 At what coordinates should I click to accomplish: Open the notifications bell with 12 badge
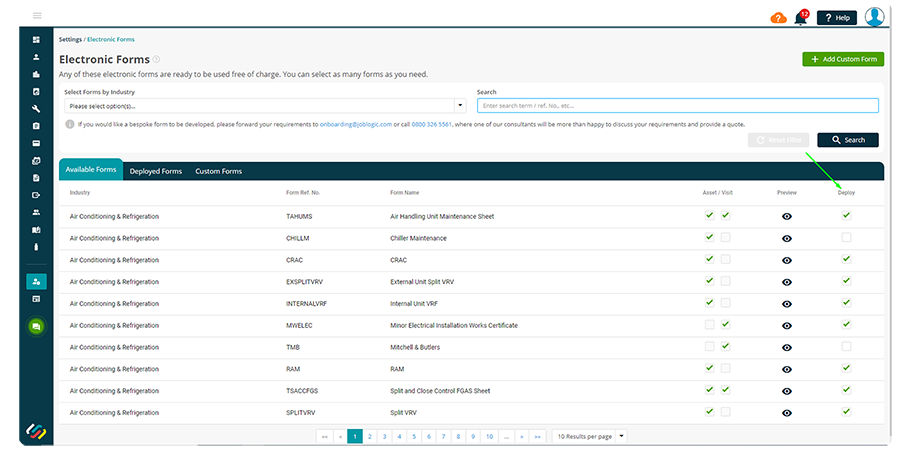click(801, 18)
